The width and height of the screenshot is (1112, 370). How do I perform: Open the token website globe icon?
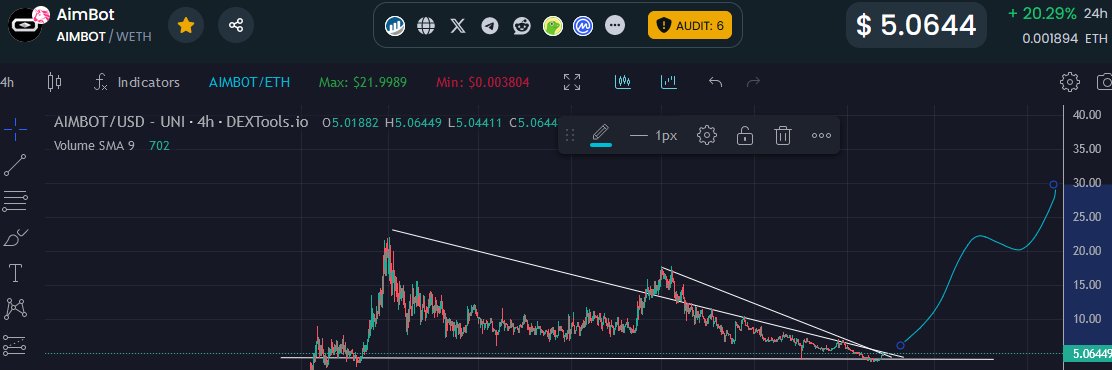426,26
